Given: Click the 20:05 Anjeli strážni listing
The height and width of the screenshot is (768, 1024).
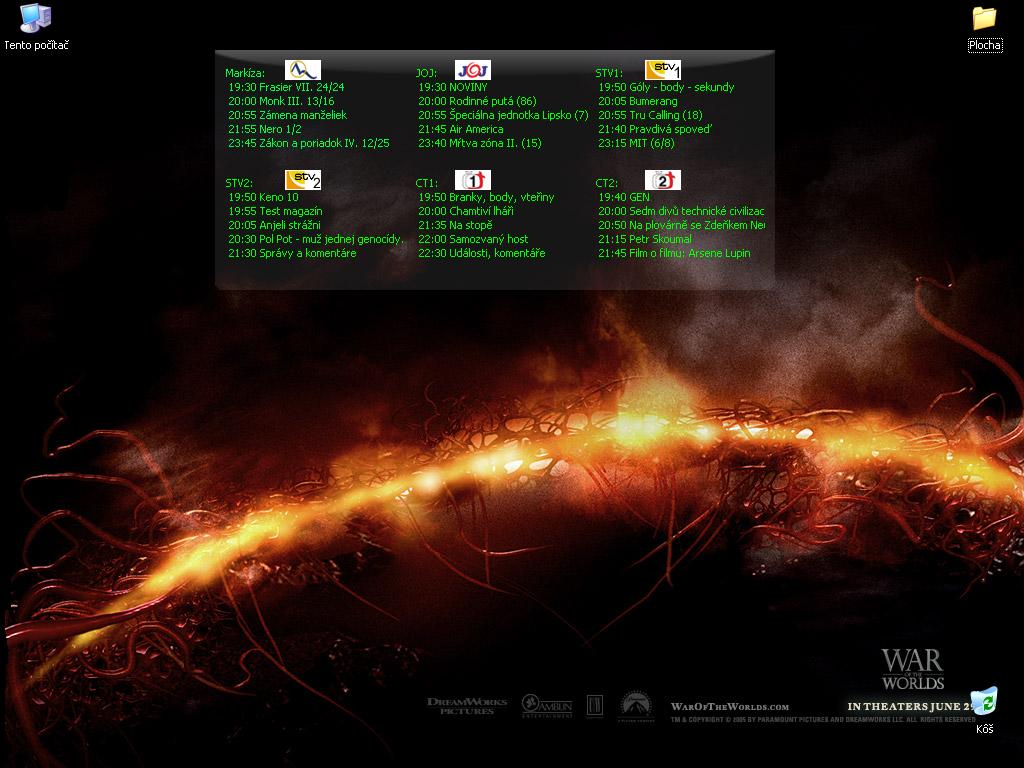Looking at the screenshot, I should pyautogui.click(x=274, y=225).
